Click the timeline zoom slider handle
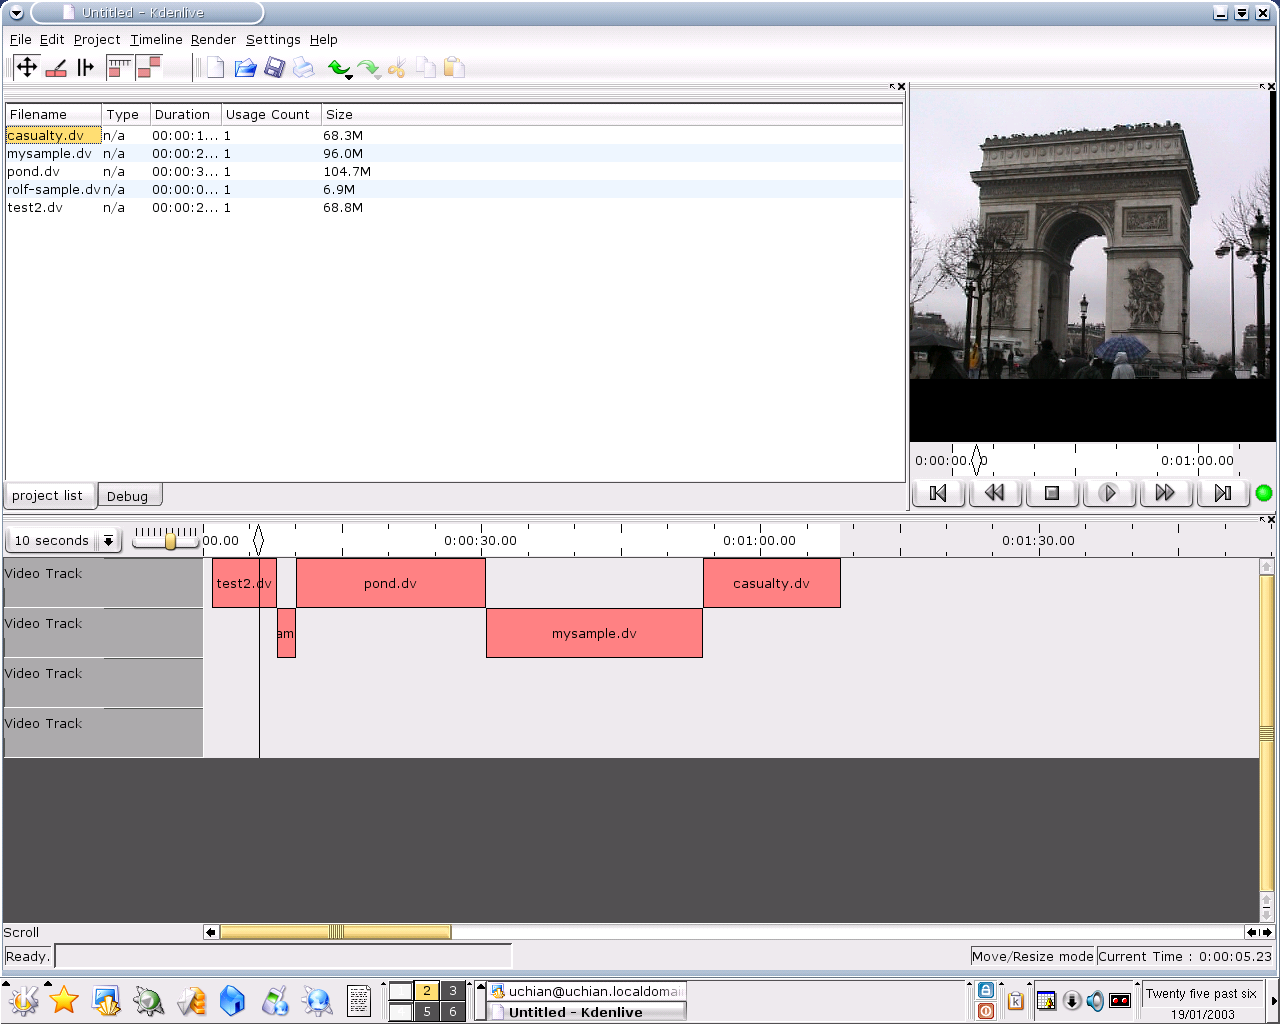 [170, 541]
